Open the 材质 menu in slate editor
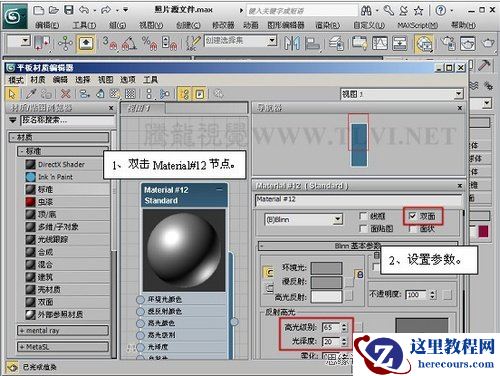Viewport: 500px width, 376px height. pyautogui.click(x=38, y=80)
